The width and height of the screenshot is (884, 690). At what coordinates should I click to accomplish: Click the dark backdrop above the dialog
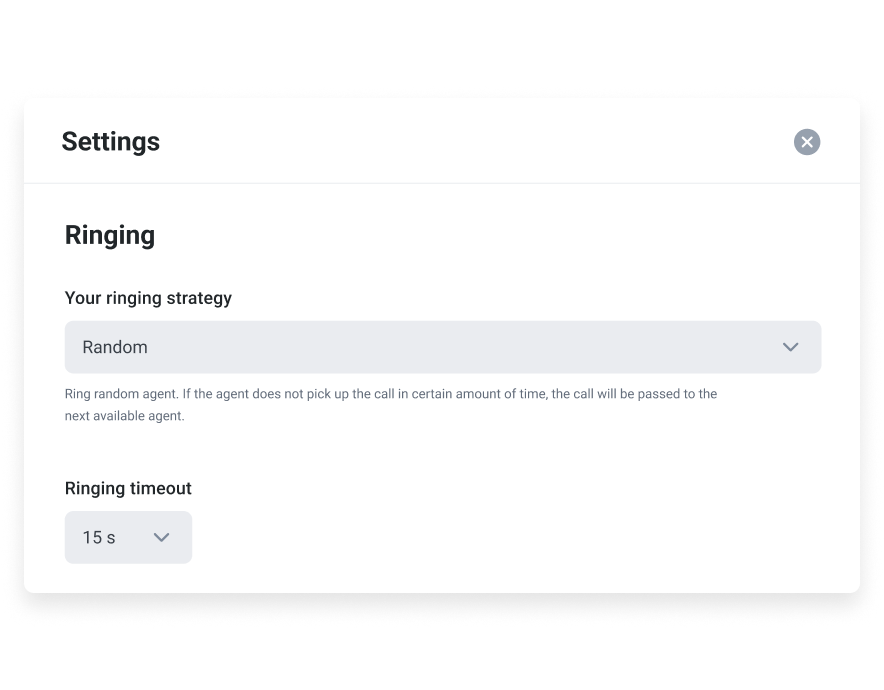pos(442,45)
